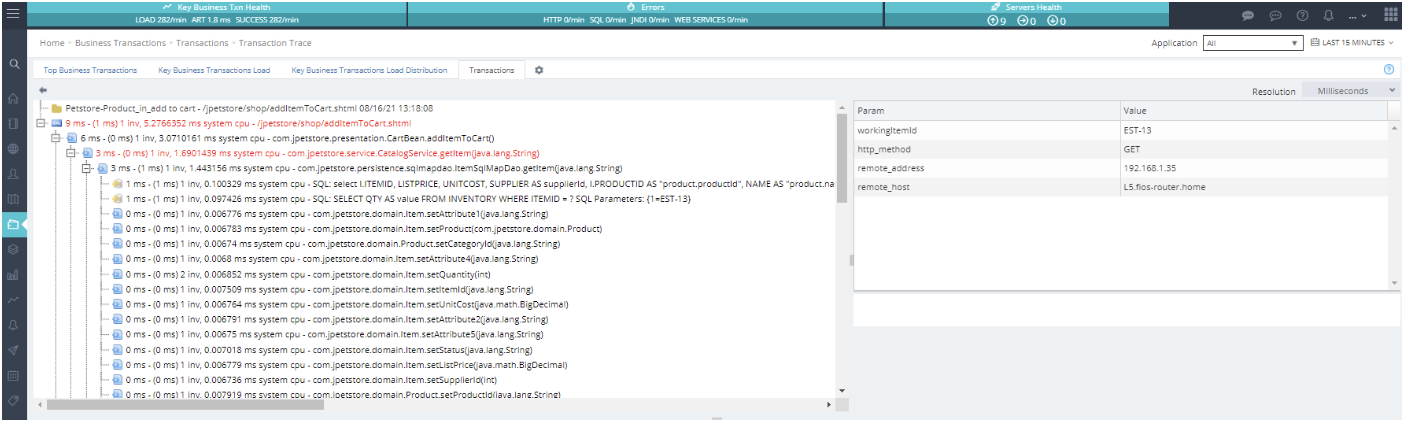Select the Transactions tab
Screen dimensions: 1406x424
coord(492,70)
